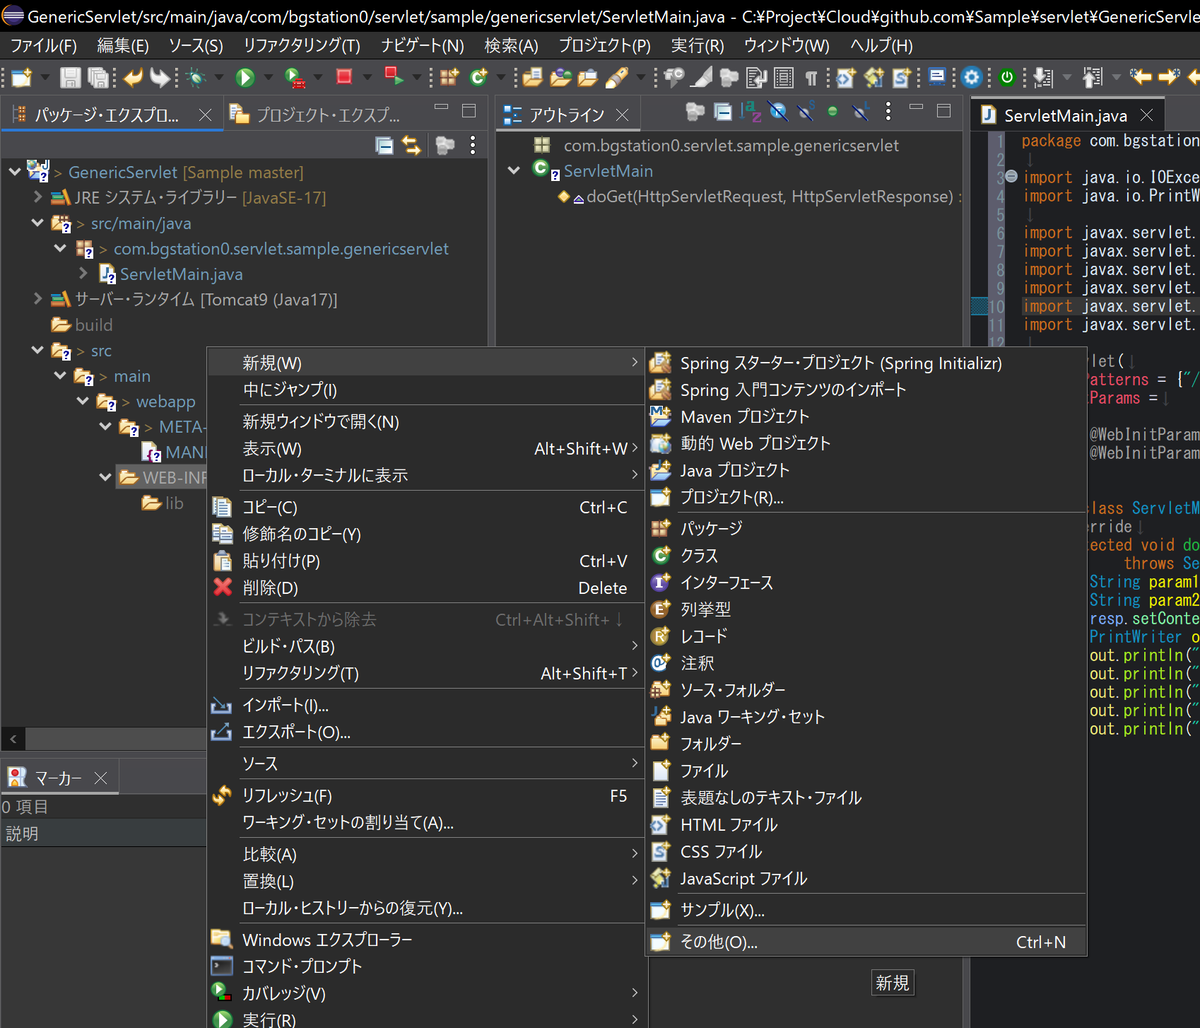The width and height of the screenshot is (1200, 1028).
Task: Click the Command Prompt icon in context menu
Action: point(223,966)
